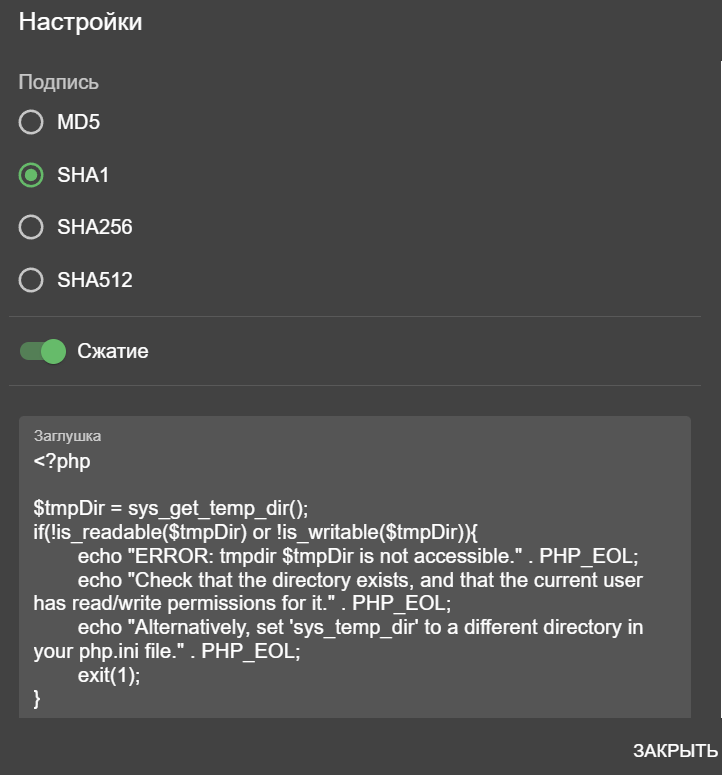The width and height of the screenshot is (722, 775).
Task: Click the Подпись section heading
Action: point(58,82)
